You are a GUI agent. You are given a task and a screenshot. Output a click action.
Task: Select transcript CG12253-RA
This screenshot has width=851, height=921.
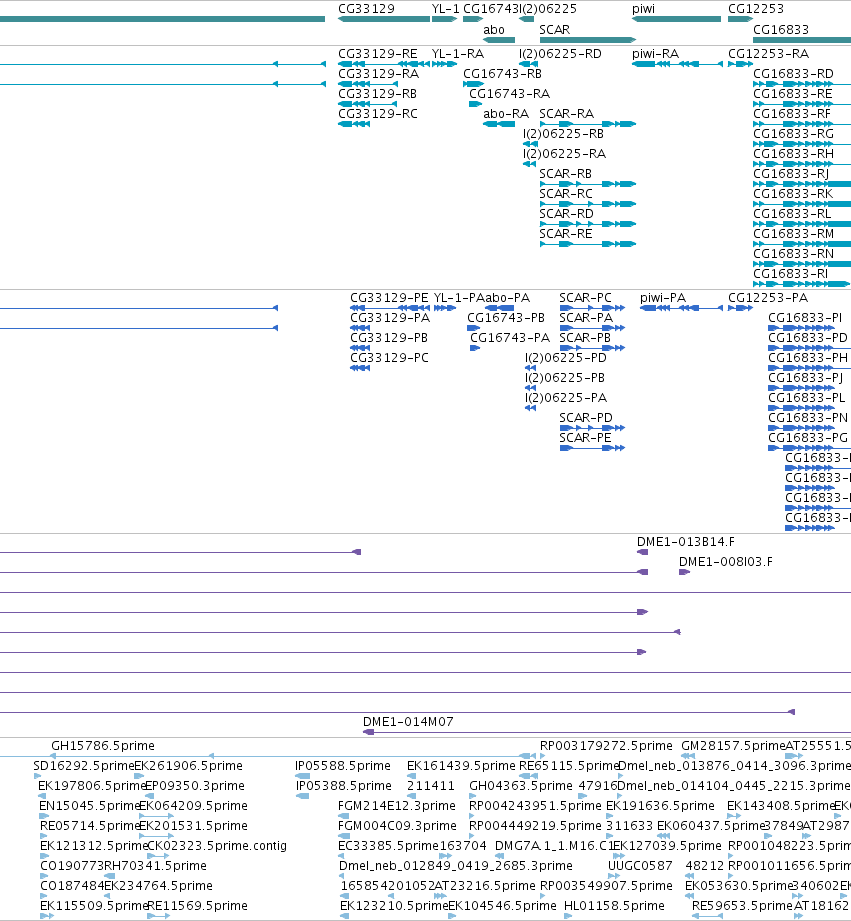pos(769,54)
